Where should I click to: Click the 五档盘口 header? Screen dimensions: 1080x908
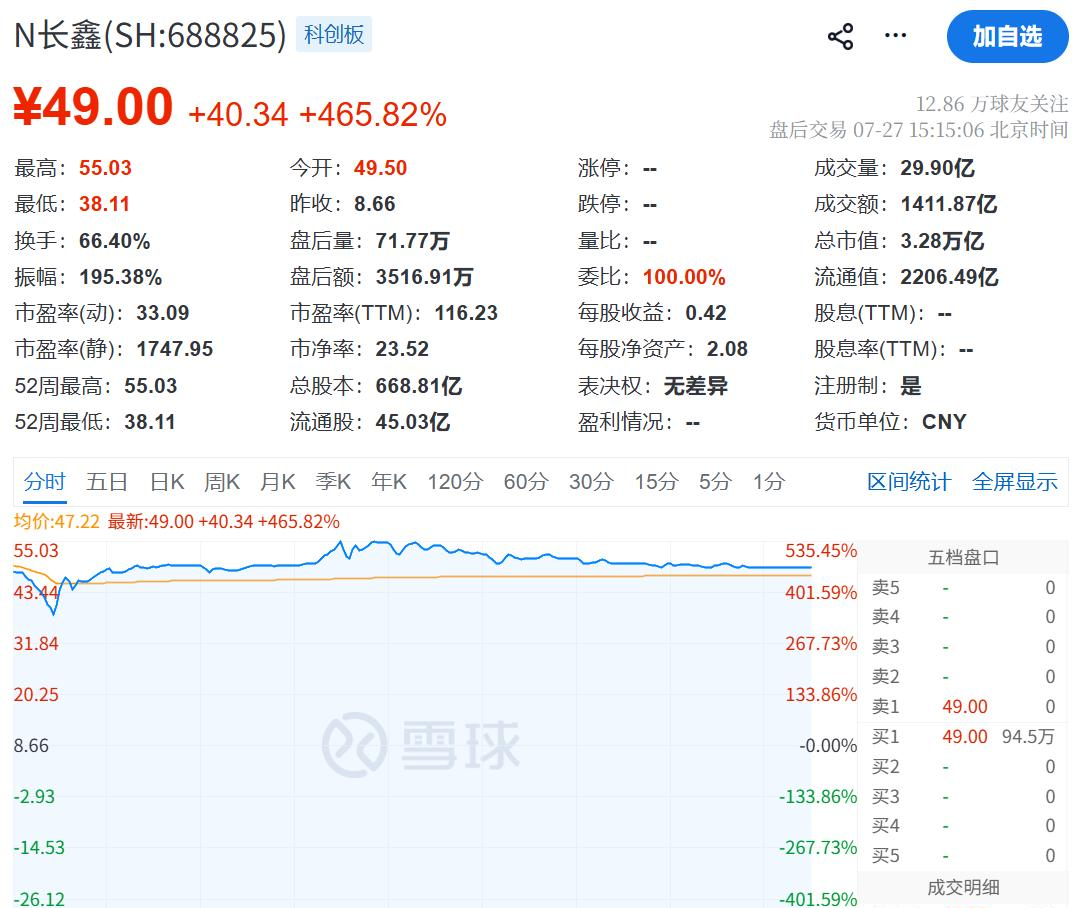(x=963, y=557)
